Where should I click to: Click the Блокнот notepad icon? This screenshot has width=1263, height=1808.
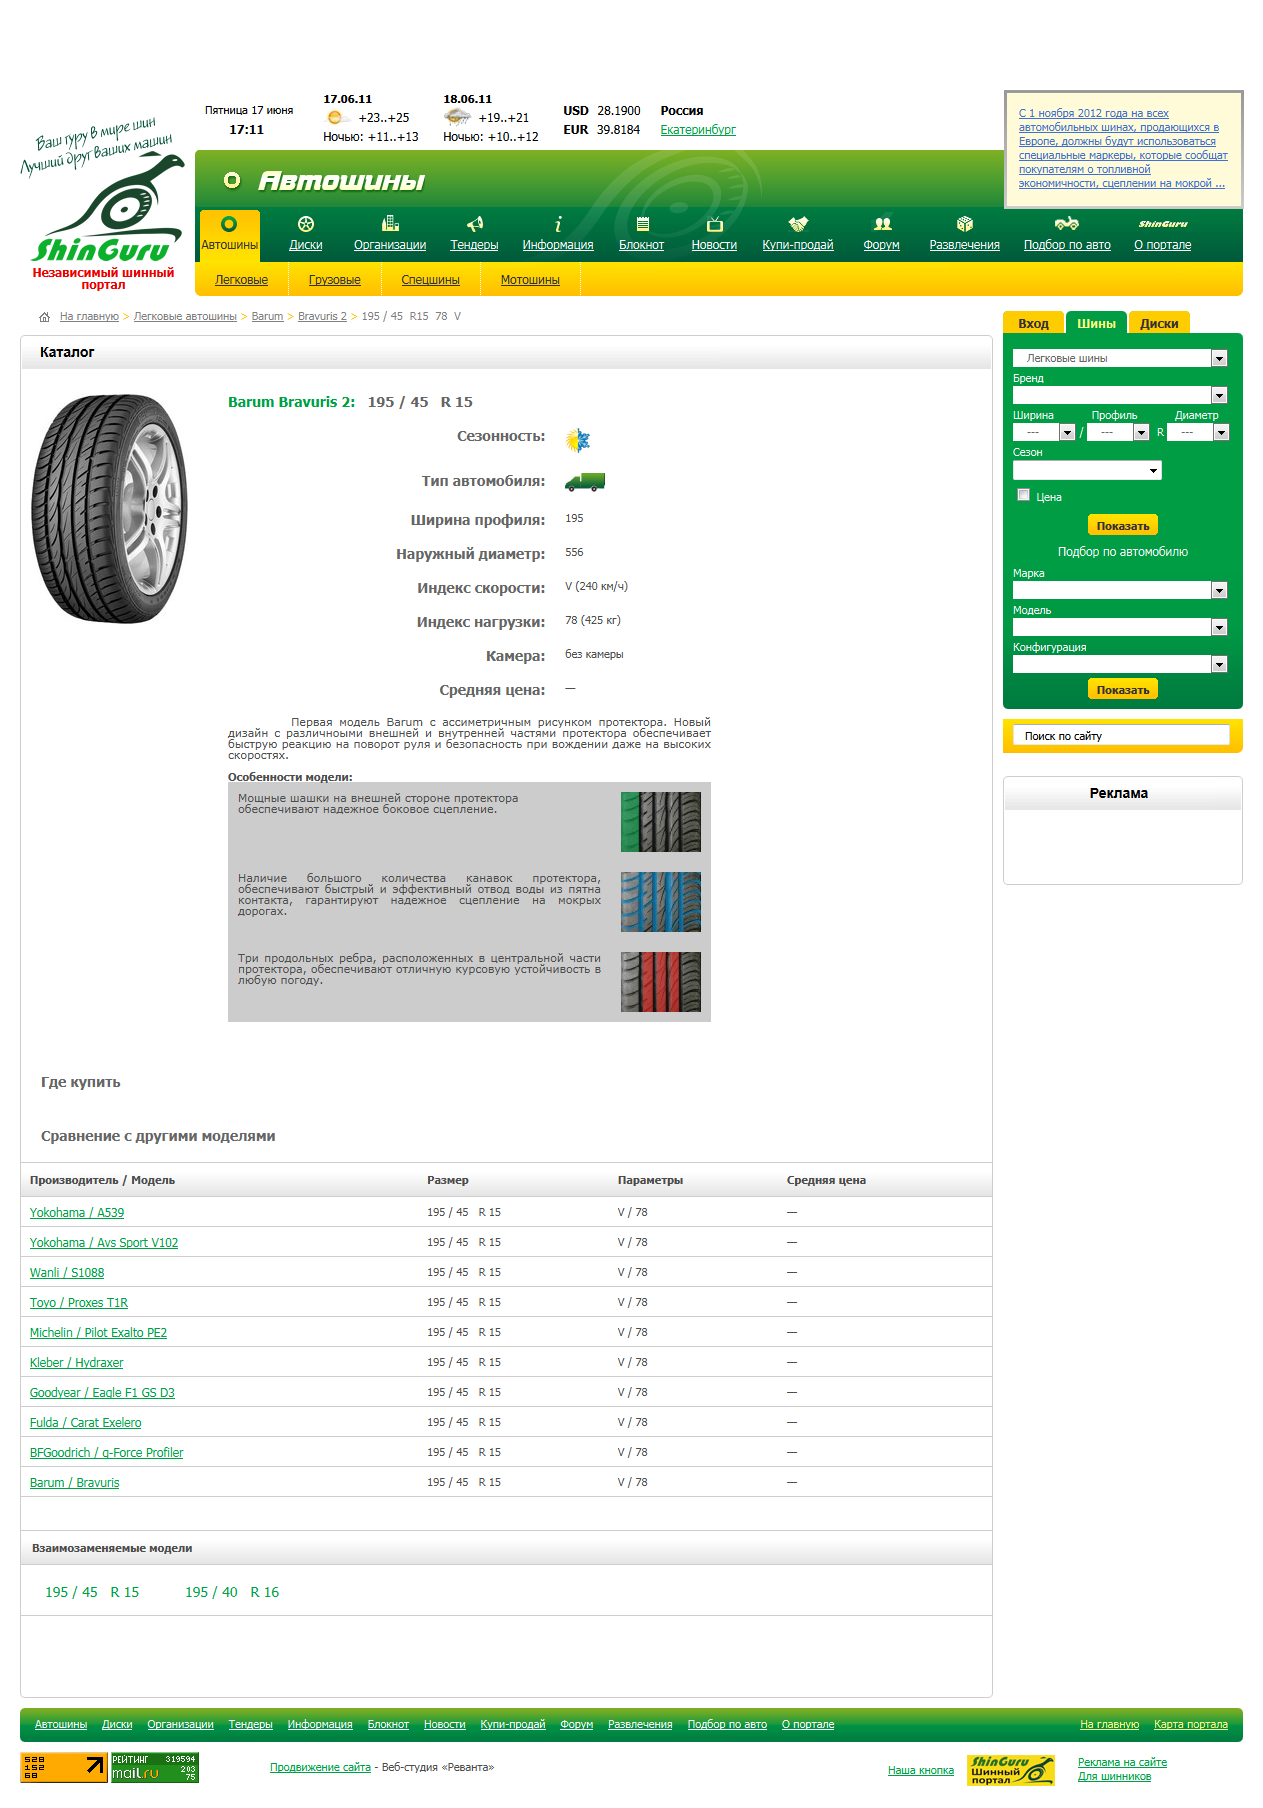tap(642, 224)
